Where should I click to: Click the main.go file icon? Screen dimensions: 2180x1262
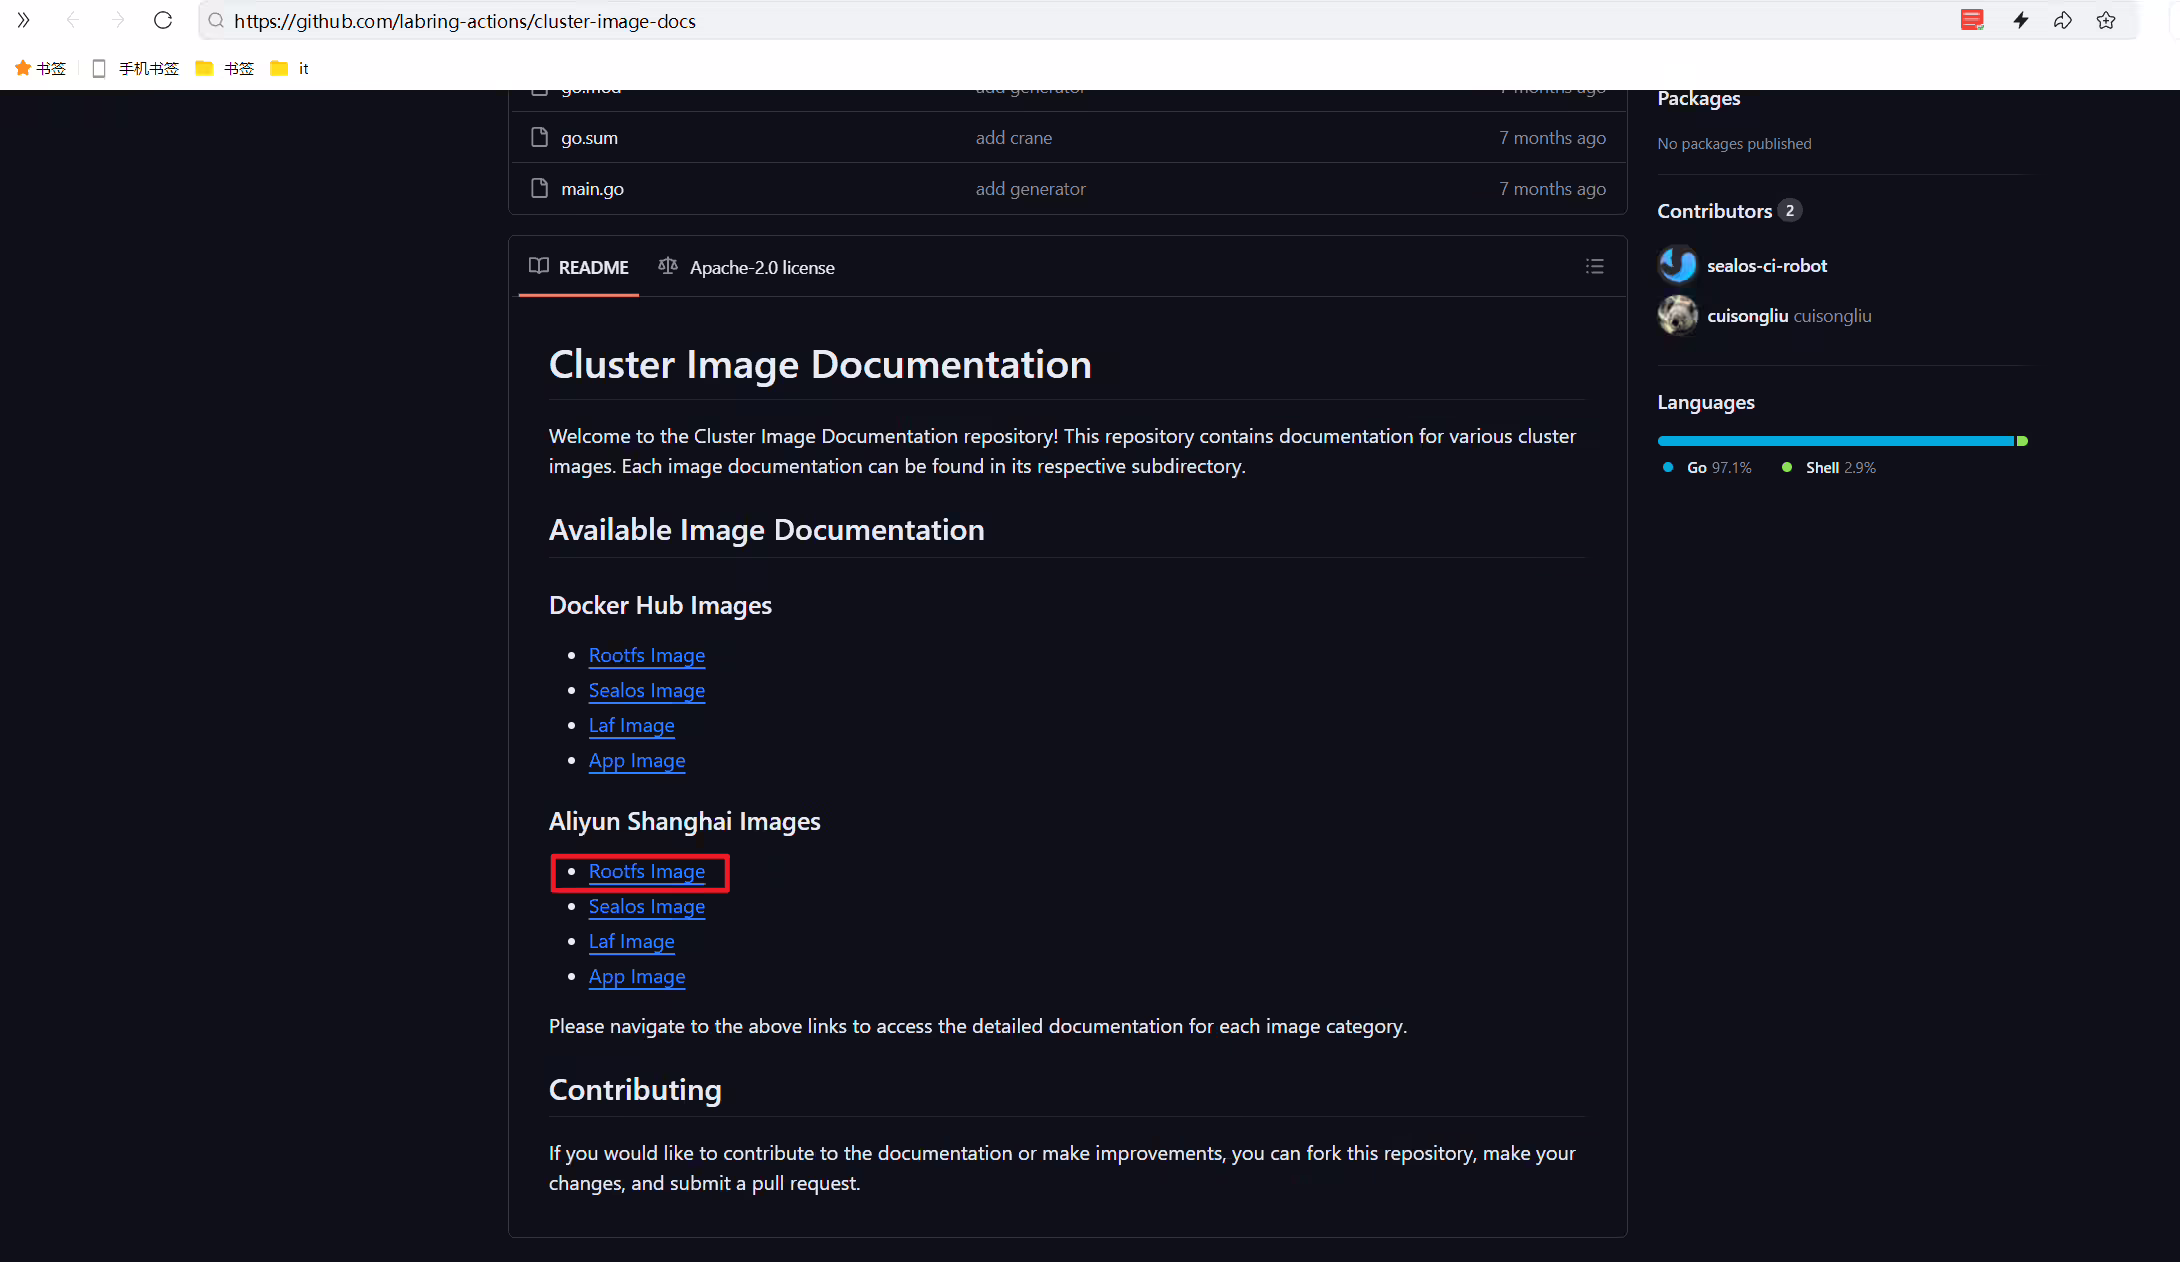click(540, 188)
